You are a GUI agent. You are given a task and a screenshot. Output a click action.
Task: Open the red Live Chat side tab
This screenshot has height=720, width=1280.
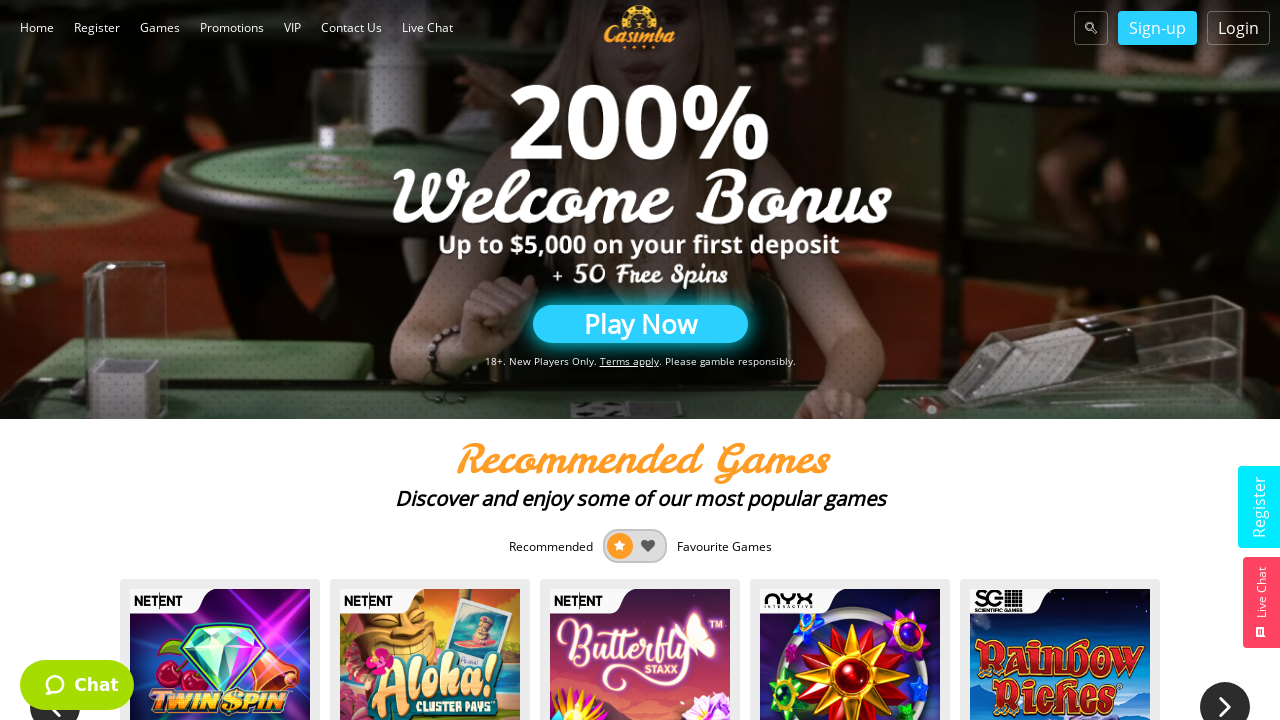(1261, 602)
